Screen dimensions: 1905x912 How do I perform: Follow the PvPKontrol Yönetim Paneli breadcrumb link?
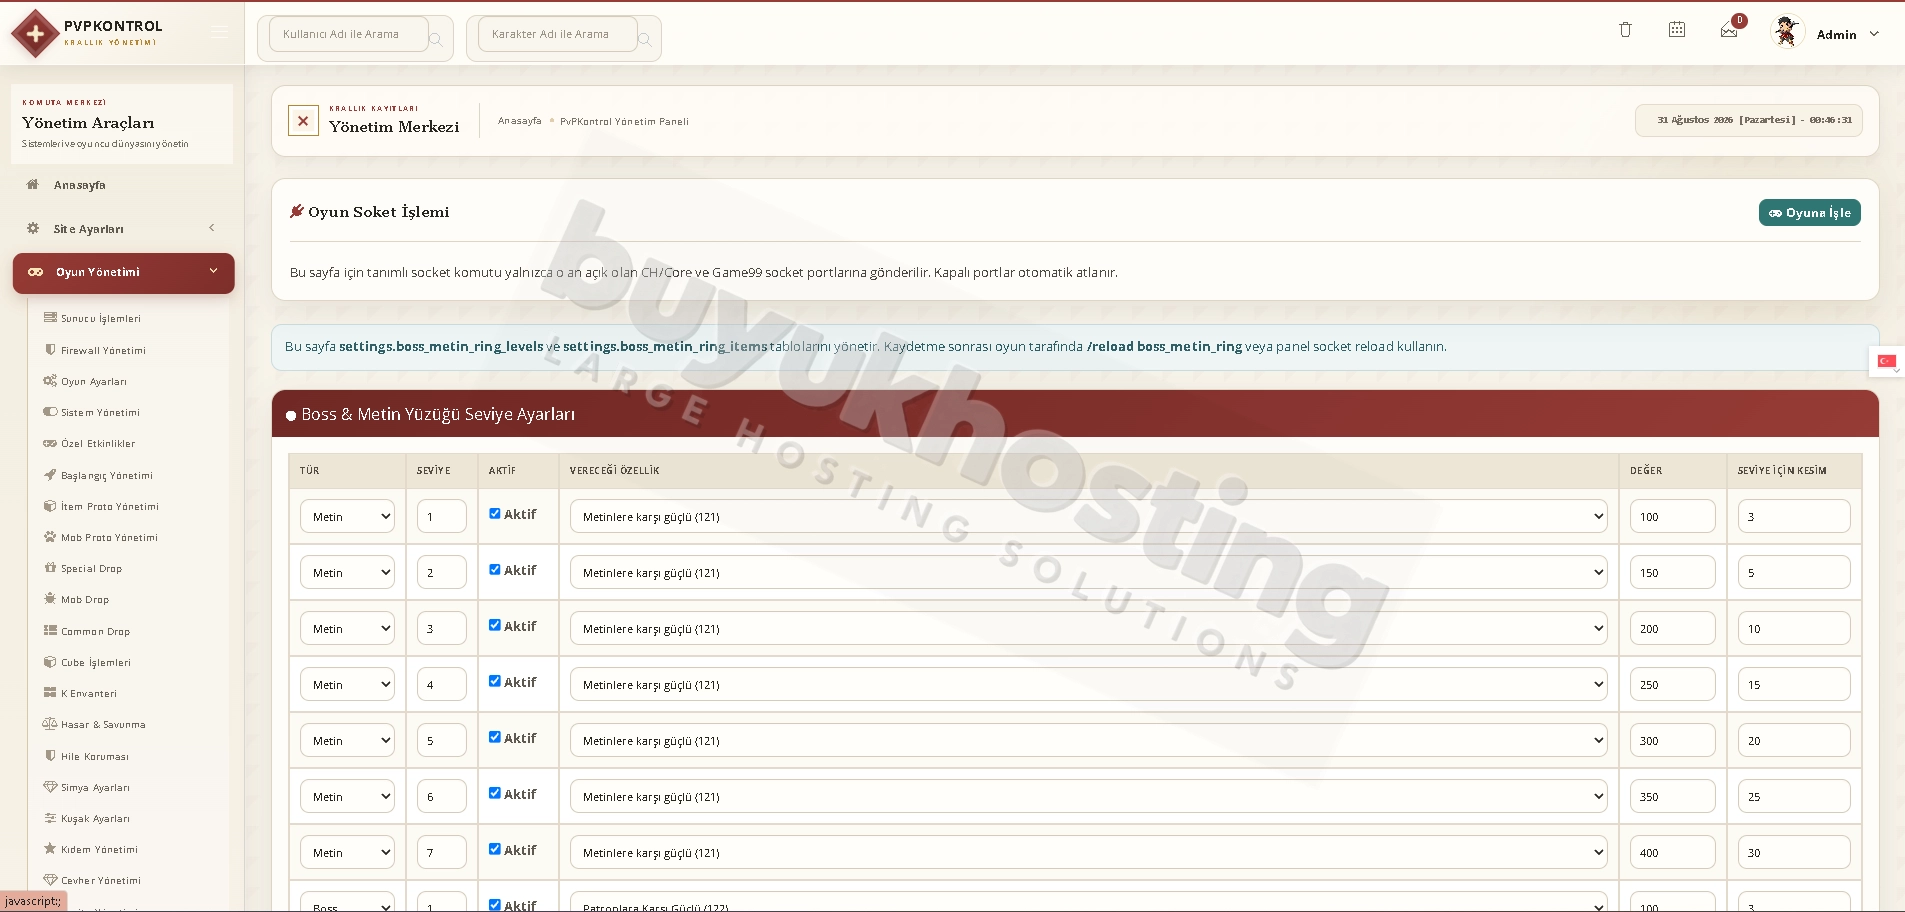[624, 121]
